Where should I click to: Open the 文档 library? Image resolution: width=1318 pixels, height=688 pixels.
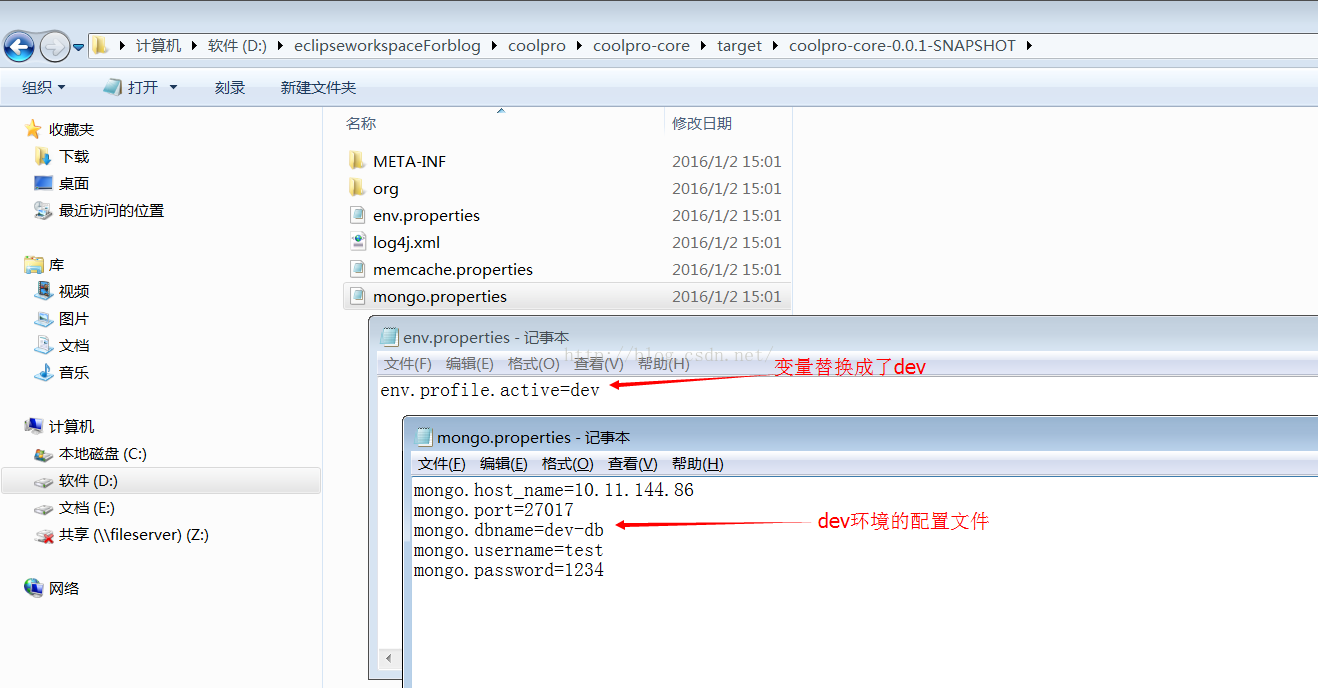point(74,345)
